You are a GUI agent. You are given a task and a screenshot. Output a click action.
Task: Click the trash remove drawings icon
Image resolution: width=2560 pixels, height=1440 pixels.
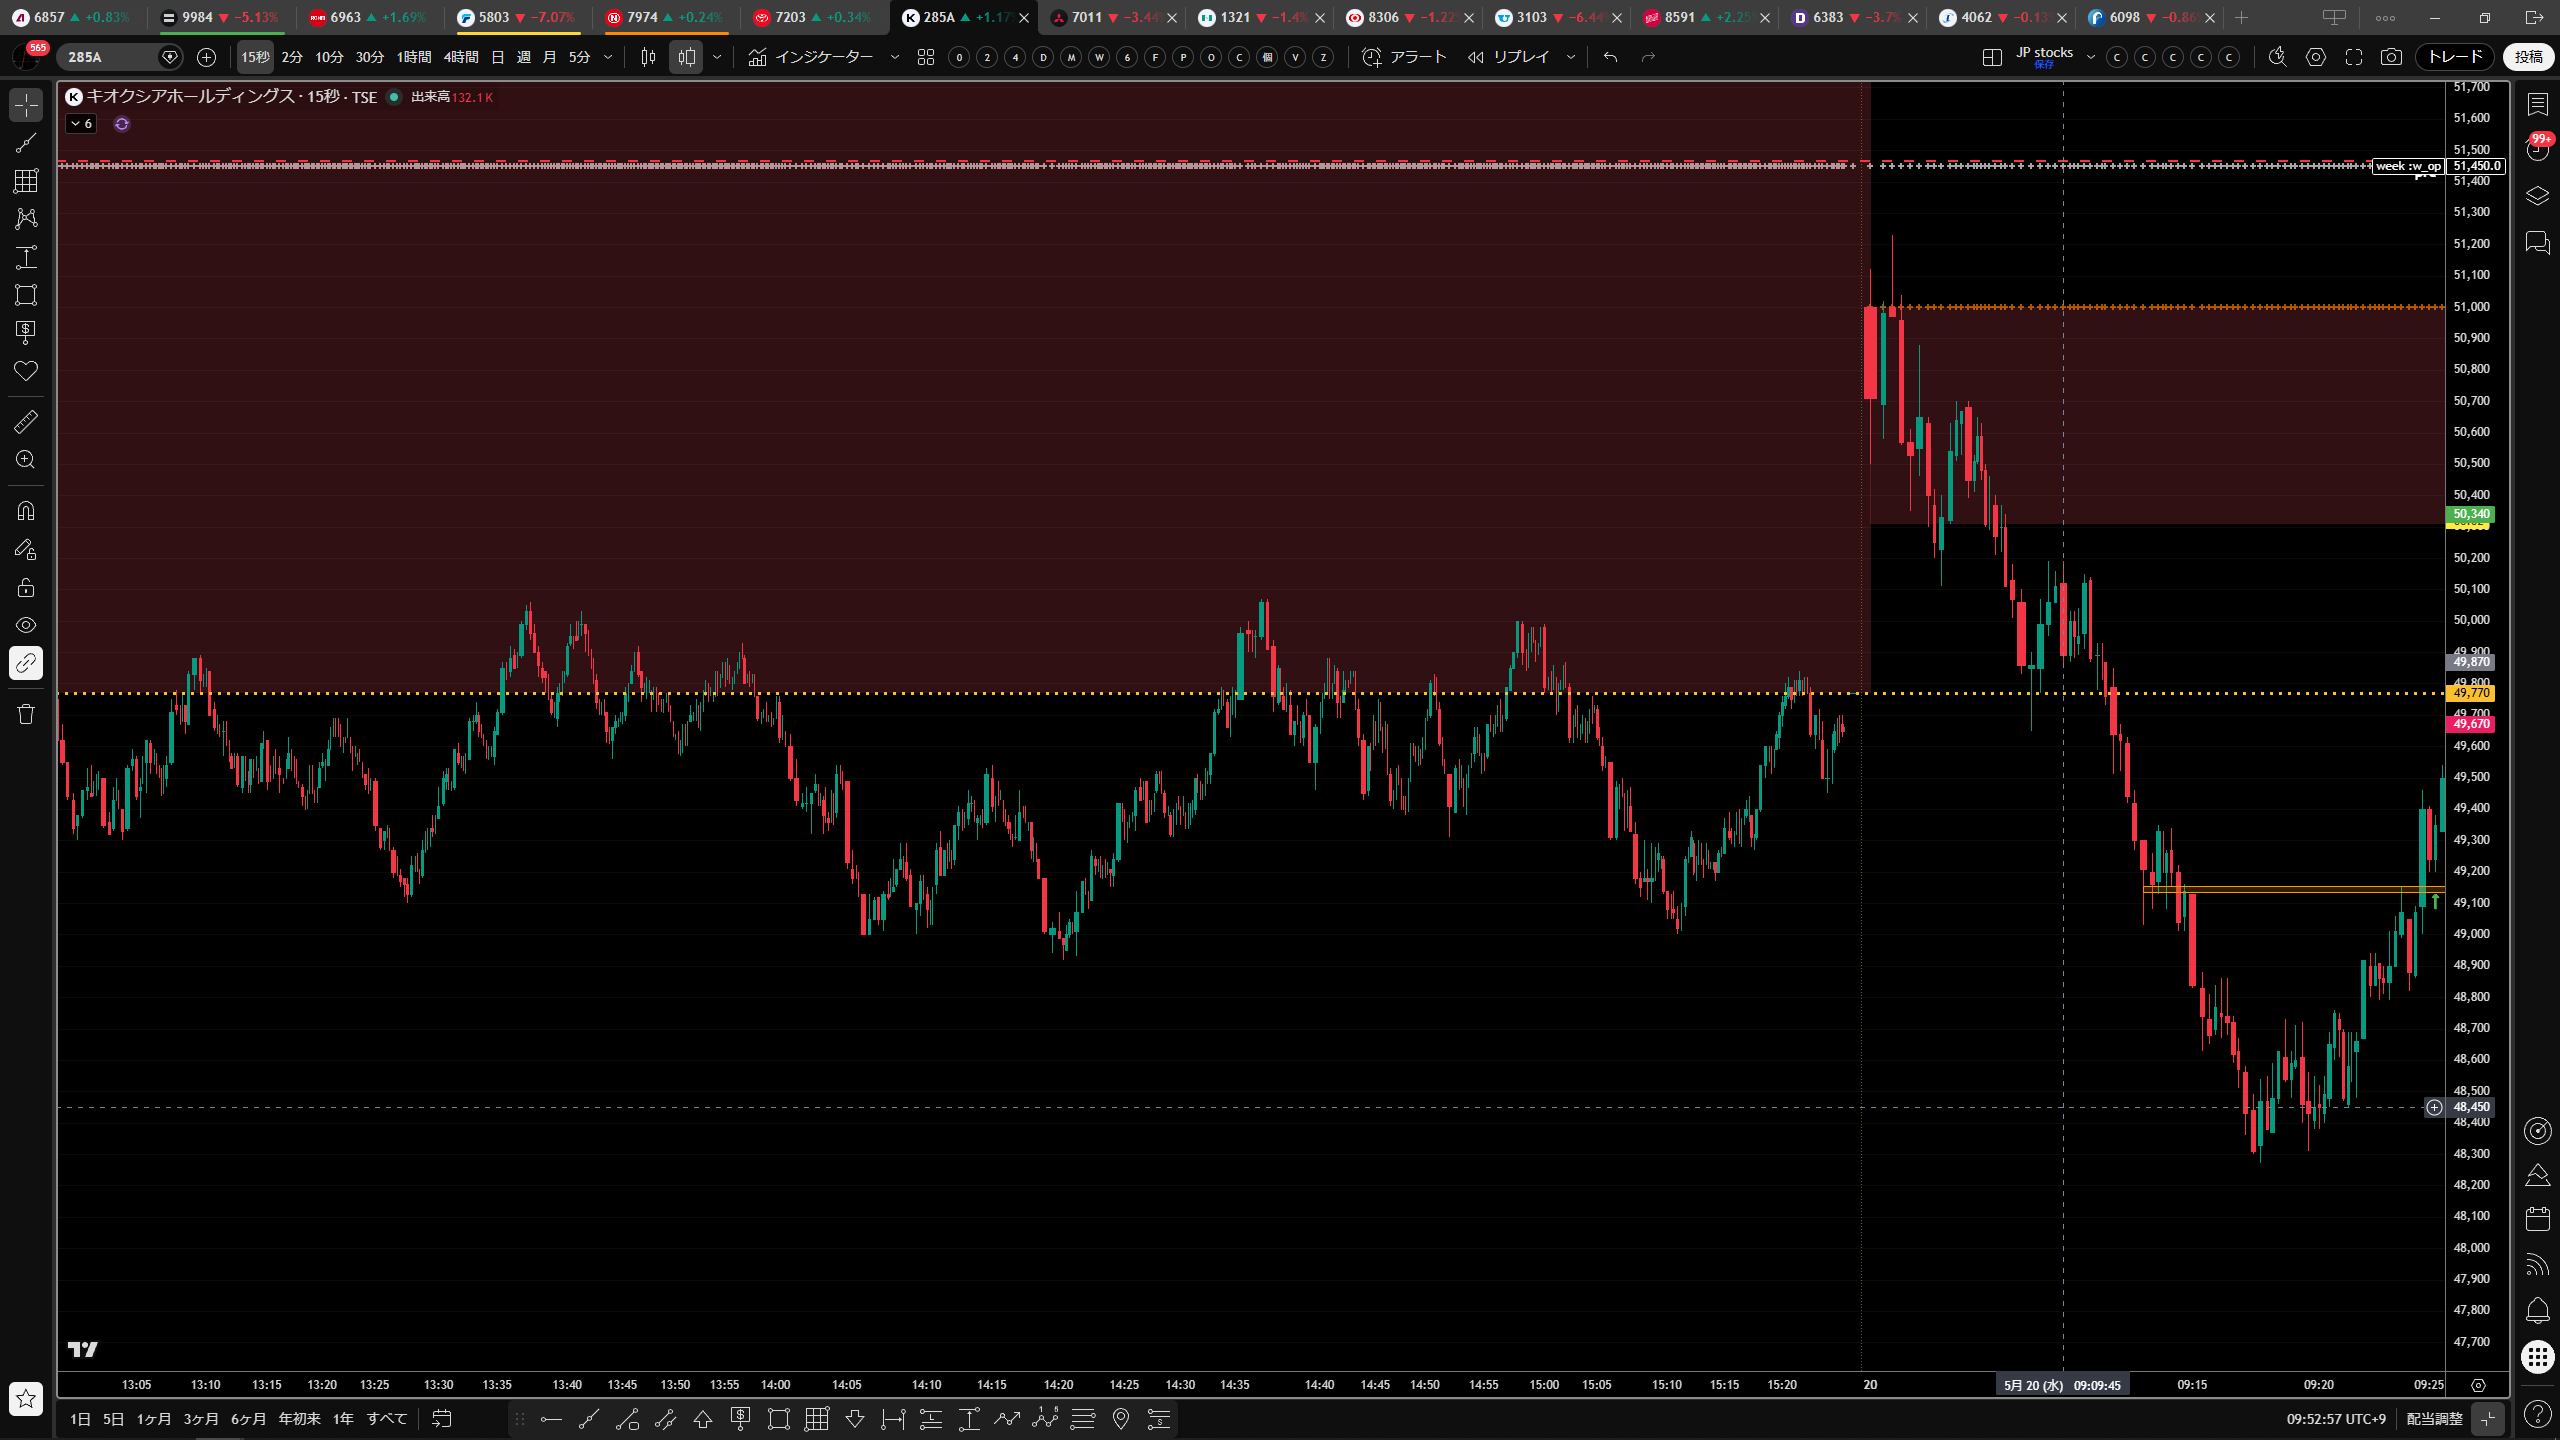(26, 714)
